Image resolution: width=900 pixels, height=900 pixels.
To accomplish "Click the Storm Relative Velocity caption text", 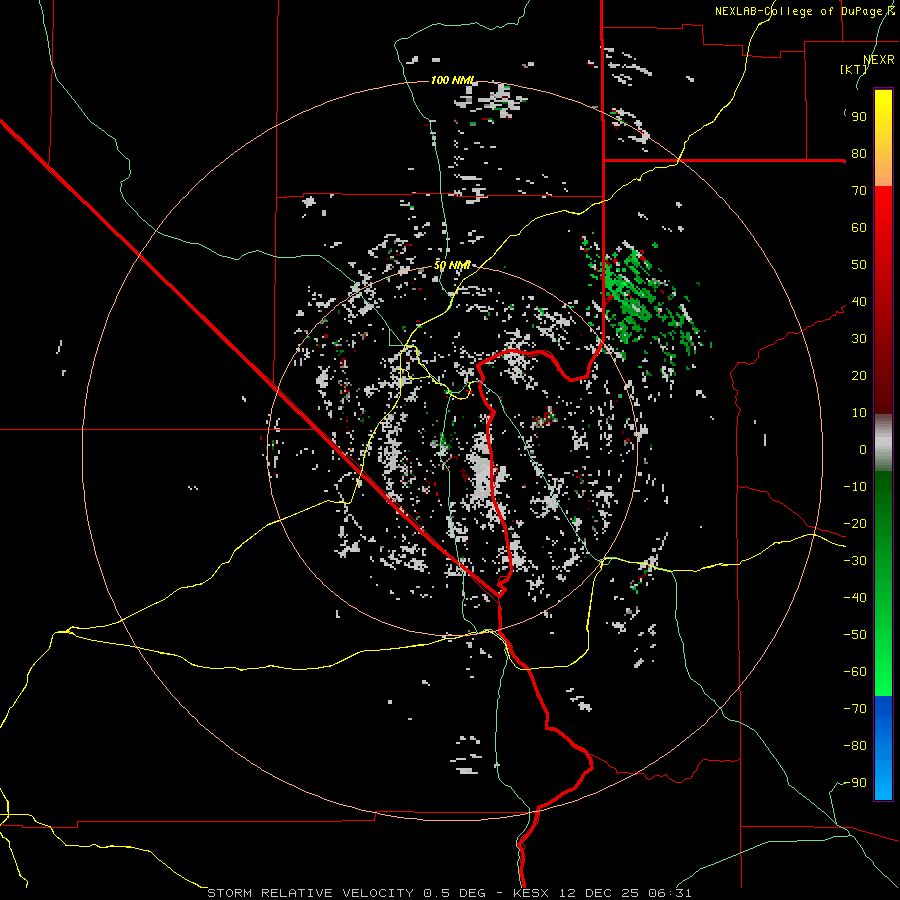I will [x=449, y=893].
